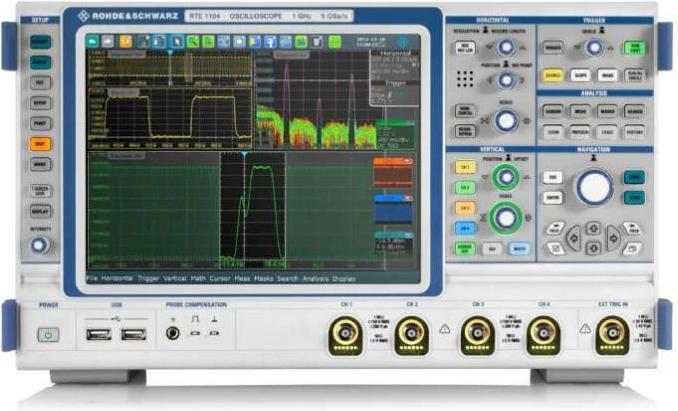678x411 pixels.
Task: Push the upper-left field key in Navigation
Action: (x=556, y=228)
